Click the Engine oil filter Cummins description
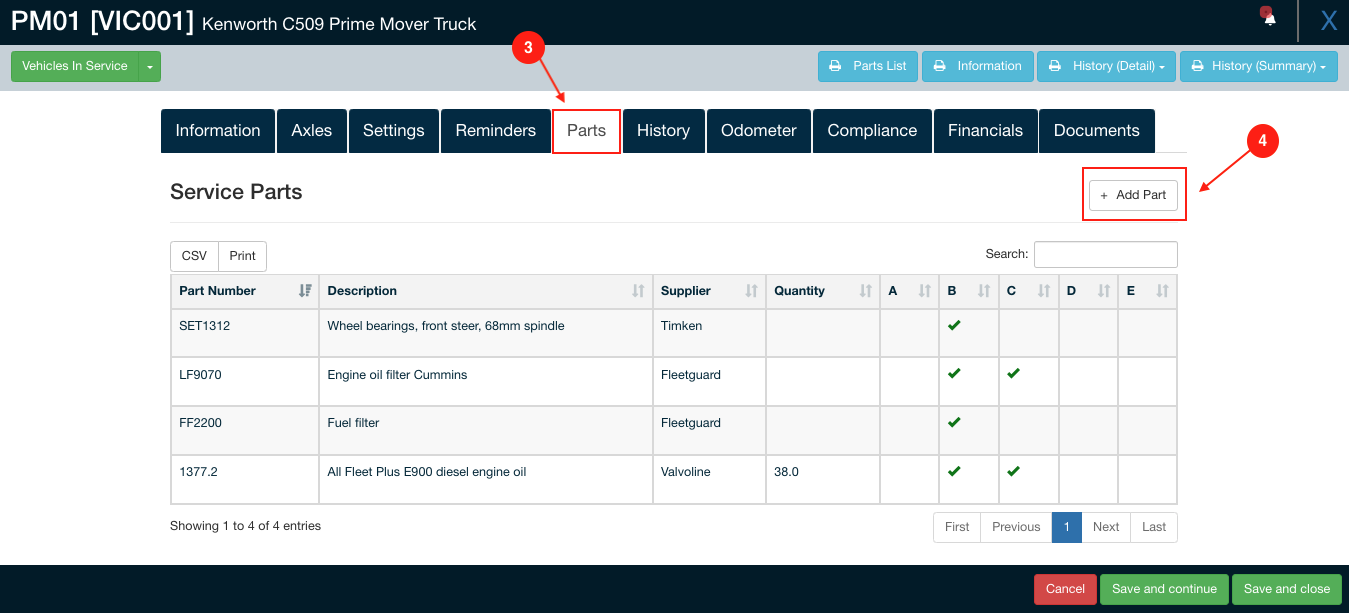 397,375
